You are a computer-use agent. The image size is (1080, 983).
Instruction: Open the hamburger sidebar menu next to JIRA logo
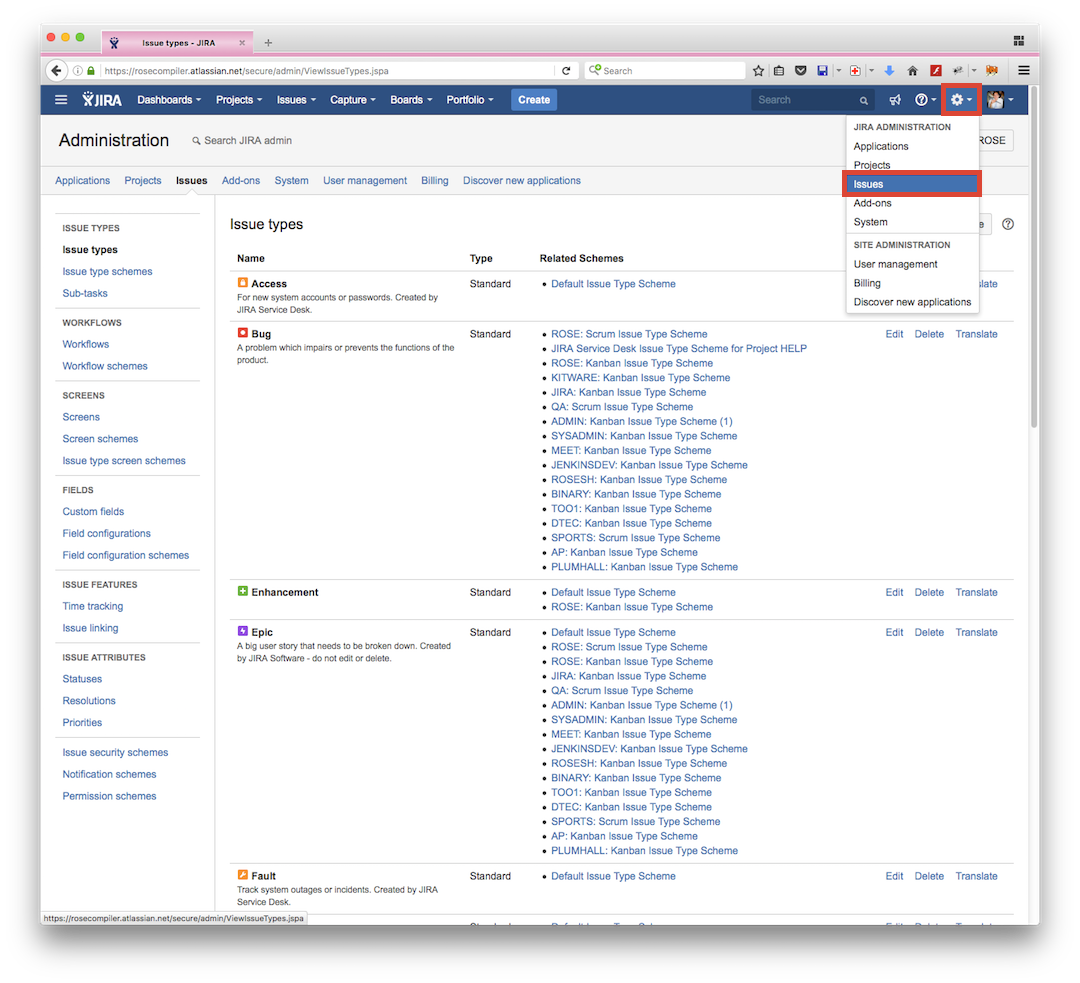click(61, 100)
